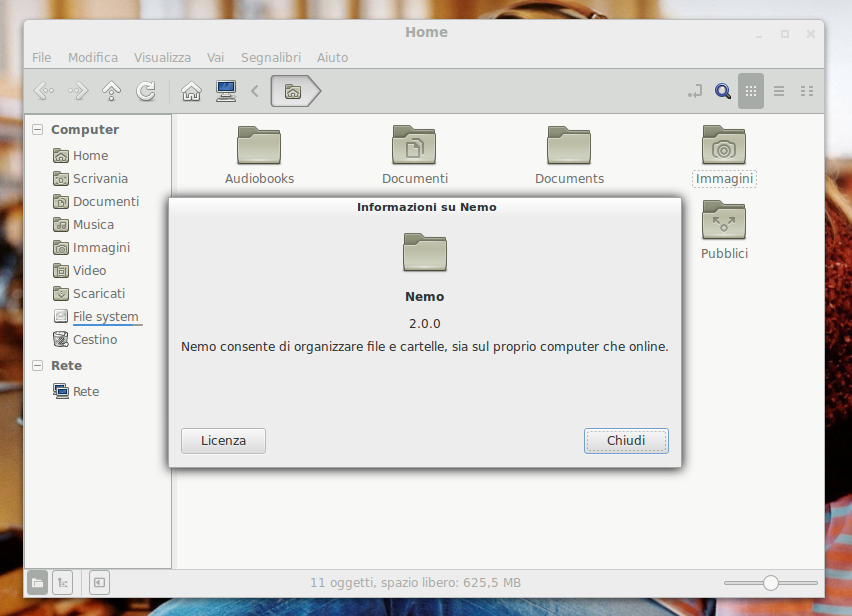Reload the current folder view
This screenshot has height=616, width=852.
[146, 91]
